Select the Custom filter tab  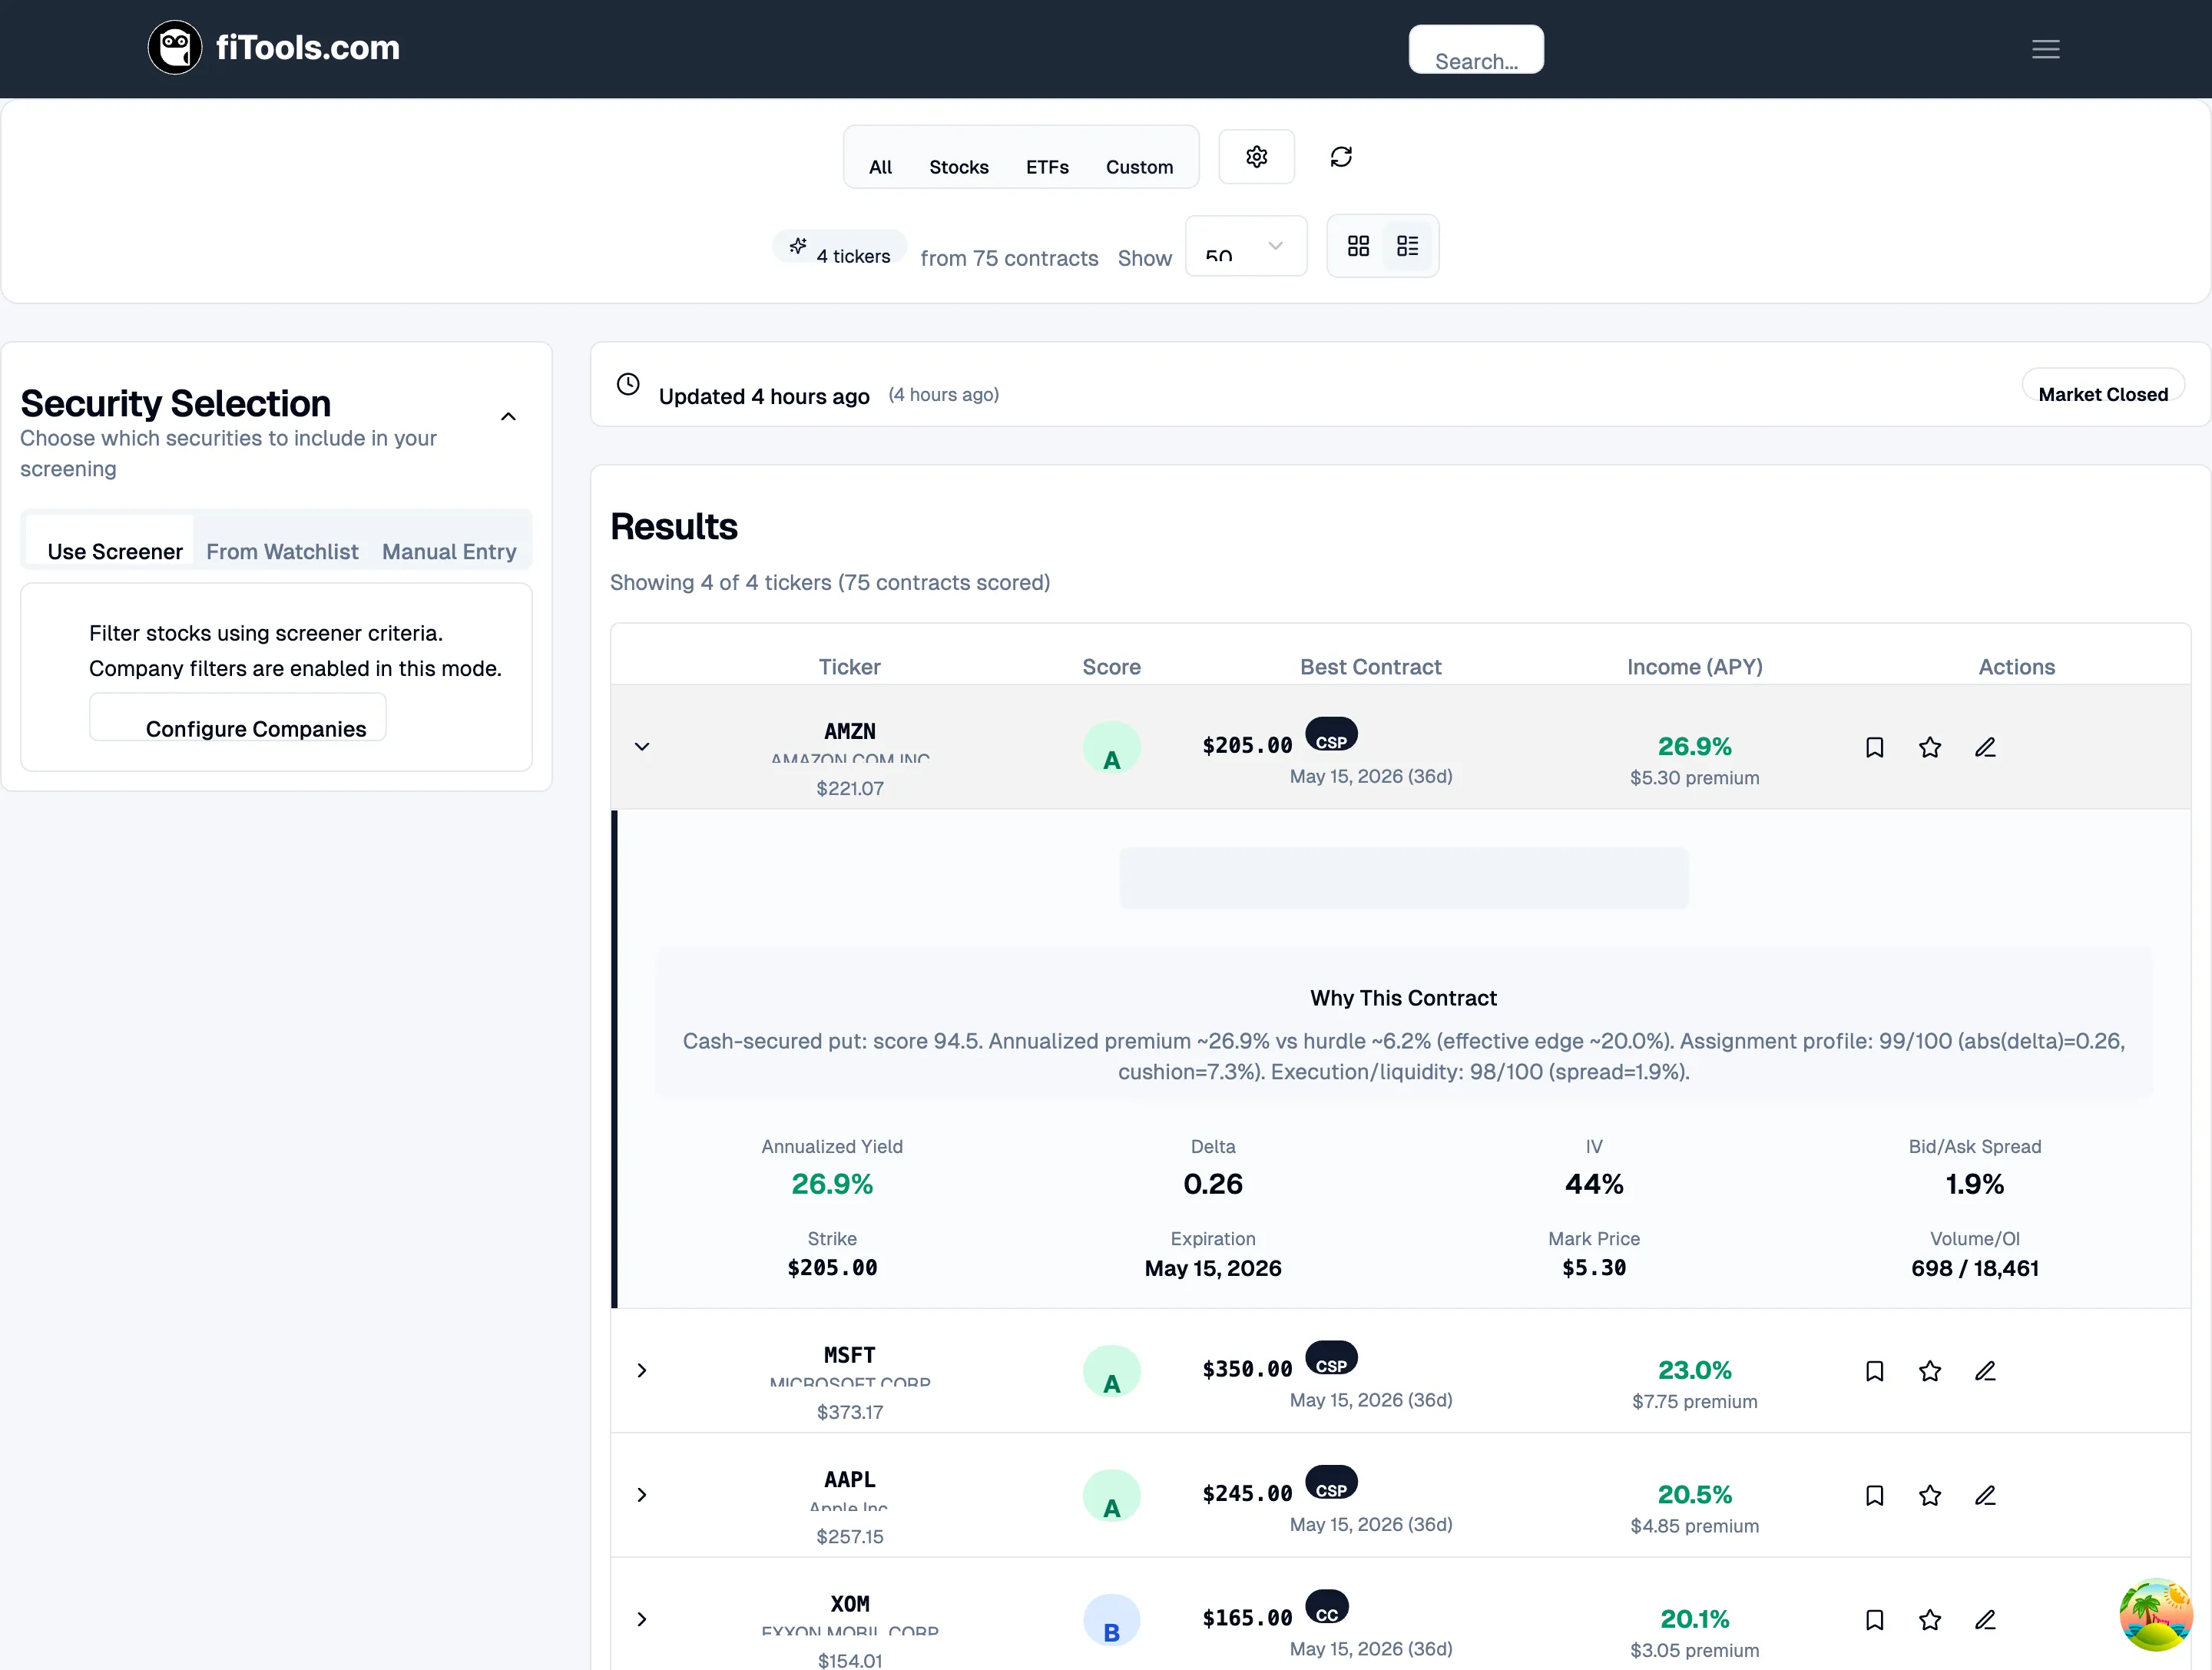[1139, 167]
